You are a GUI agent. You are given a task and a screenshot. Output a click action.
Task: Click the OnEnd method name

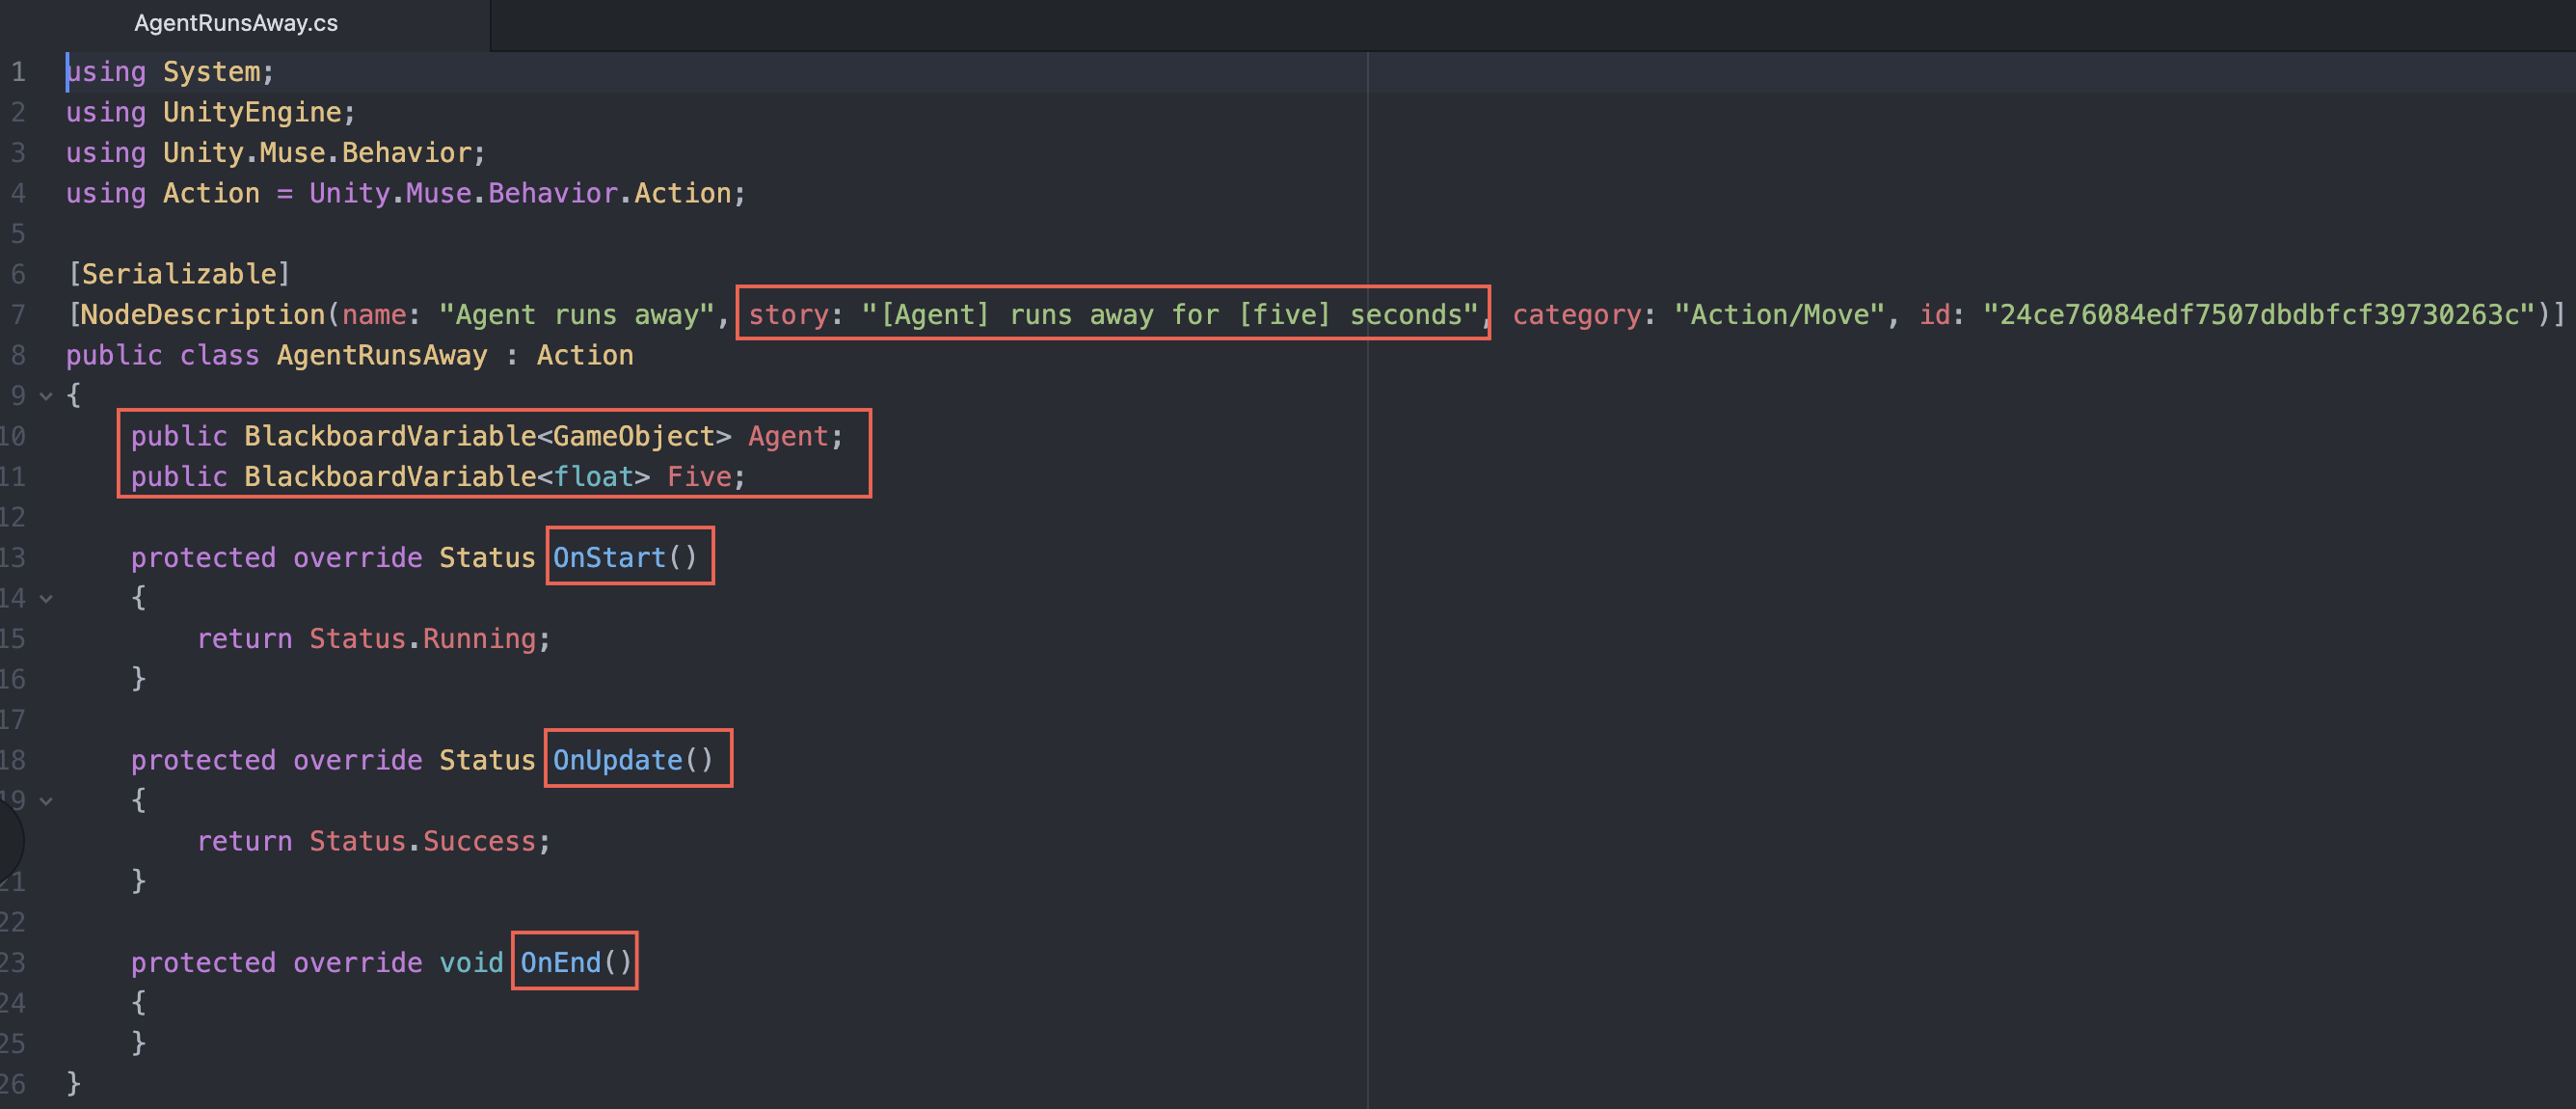coord(560,962)
